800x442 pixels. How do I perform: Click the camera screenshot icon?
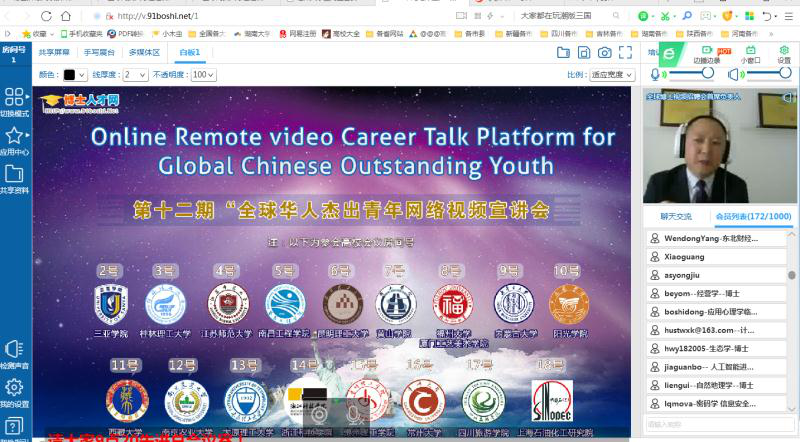[605, 52]
